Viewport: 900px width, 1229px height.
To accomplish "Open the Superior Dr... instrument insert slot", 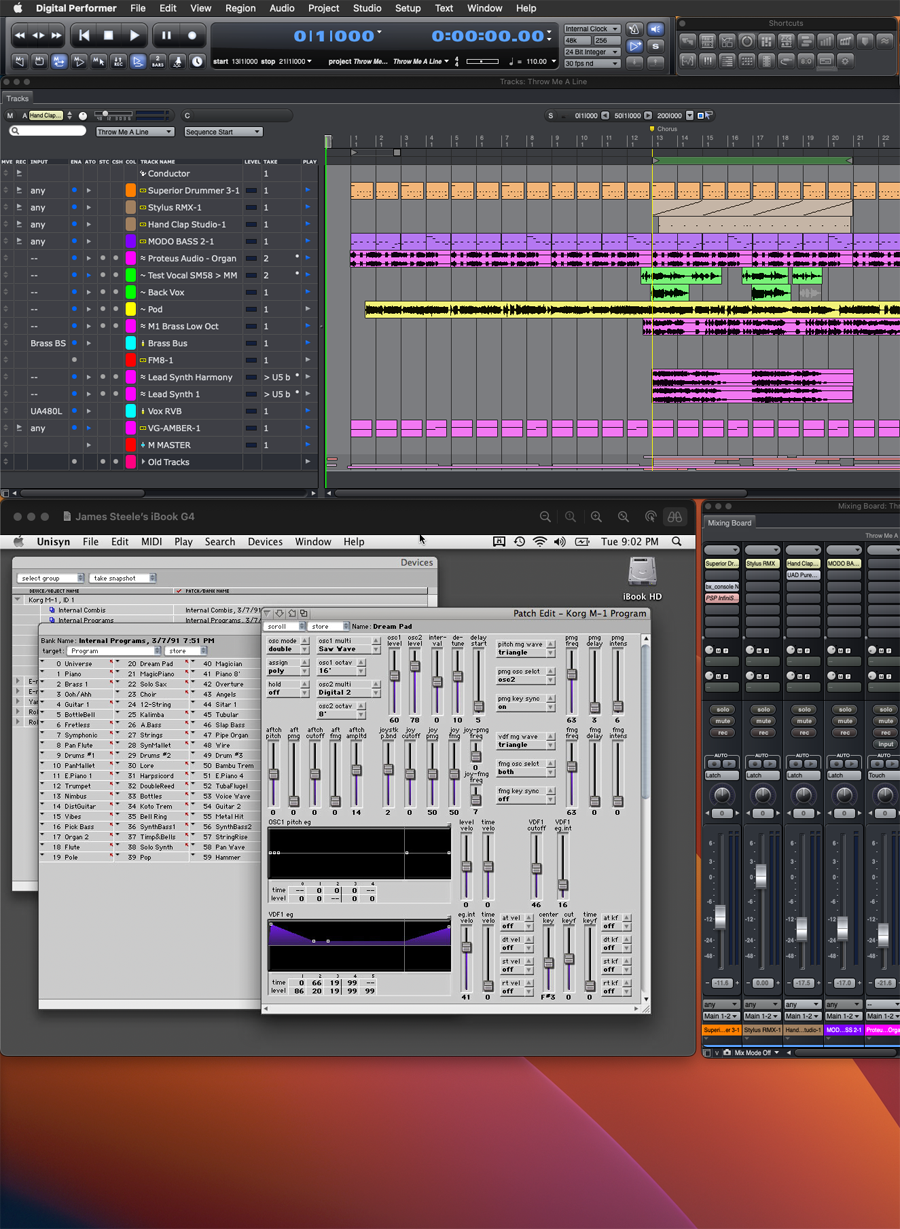I will pos(722,564).
